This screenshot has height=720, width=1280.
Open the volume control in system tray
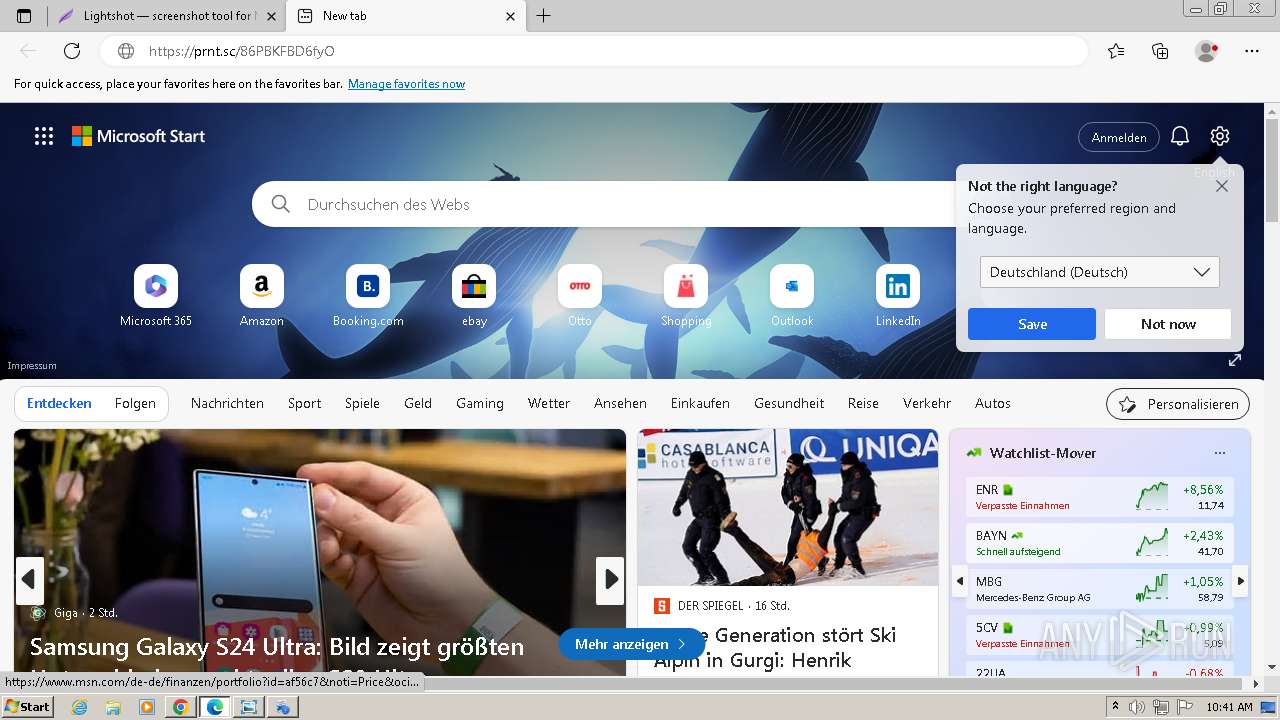tap(1137, 707)
